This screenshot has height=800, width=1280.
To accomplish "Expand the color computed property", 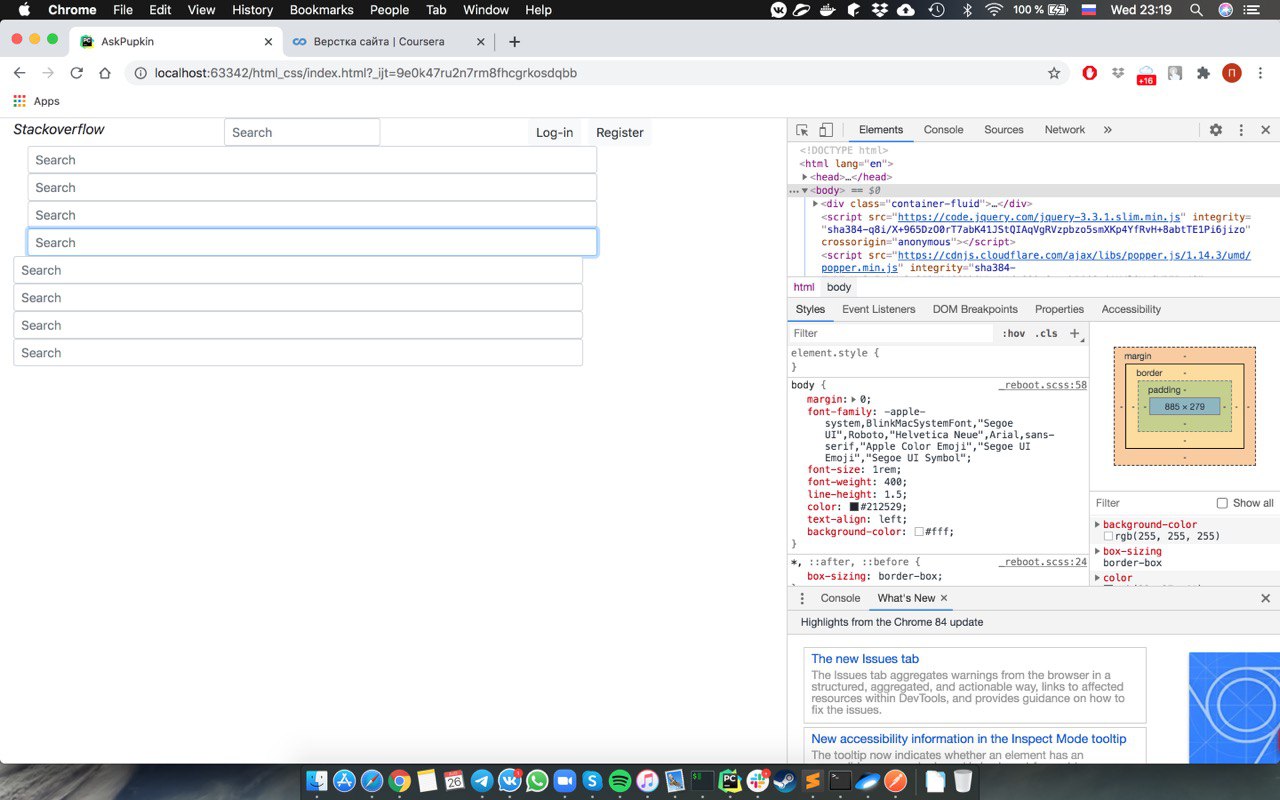I will [1098, 578].
